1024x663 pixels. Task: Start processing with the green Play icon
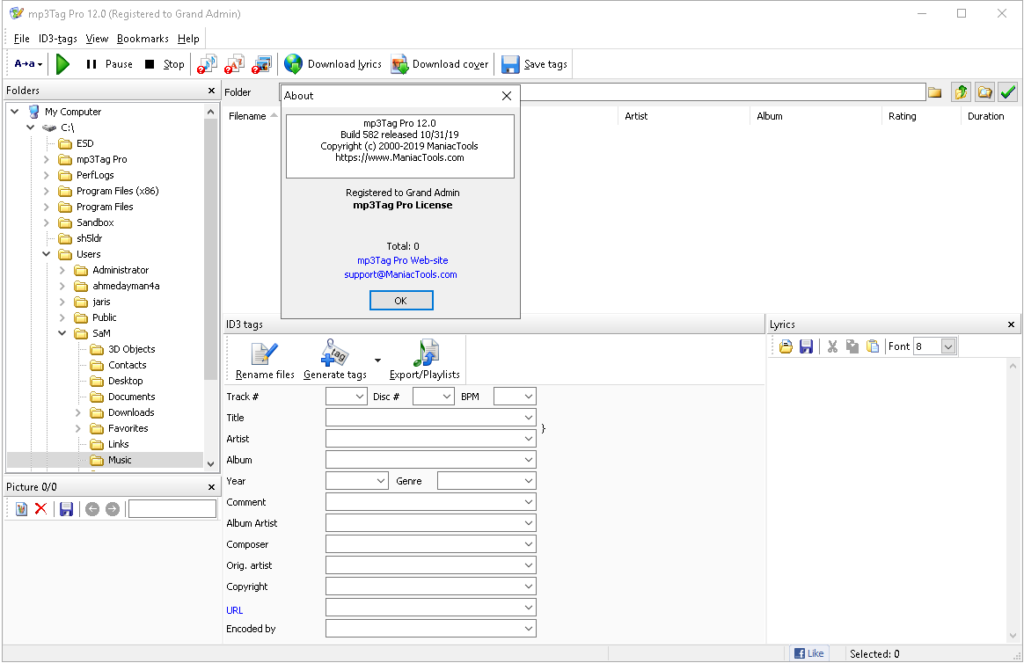62,63
